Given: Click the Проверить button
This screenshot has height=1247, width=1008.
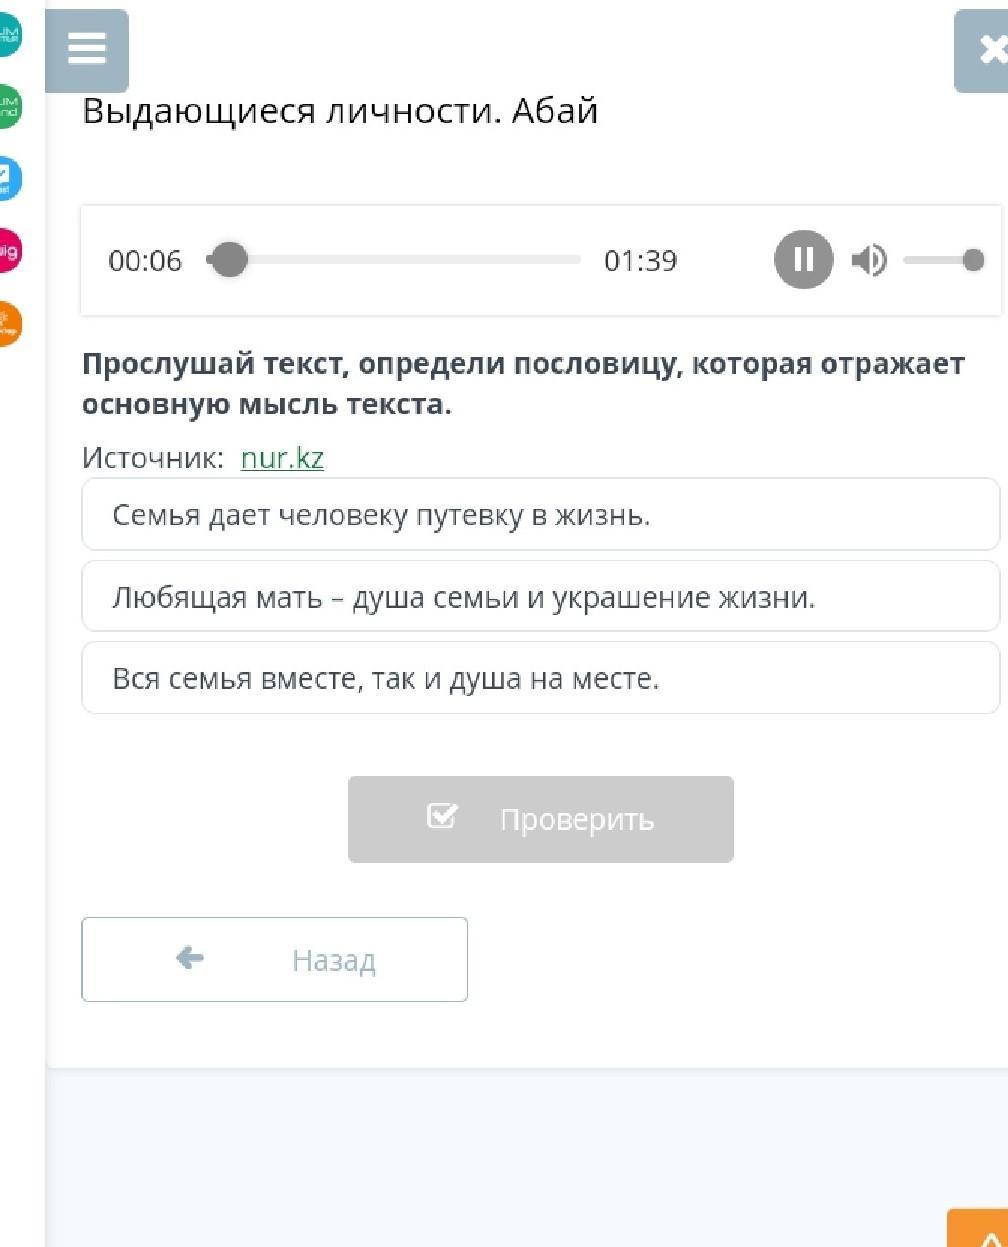Looking at the screenshot, I should click(540, 819).
